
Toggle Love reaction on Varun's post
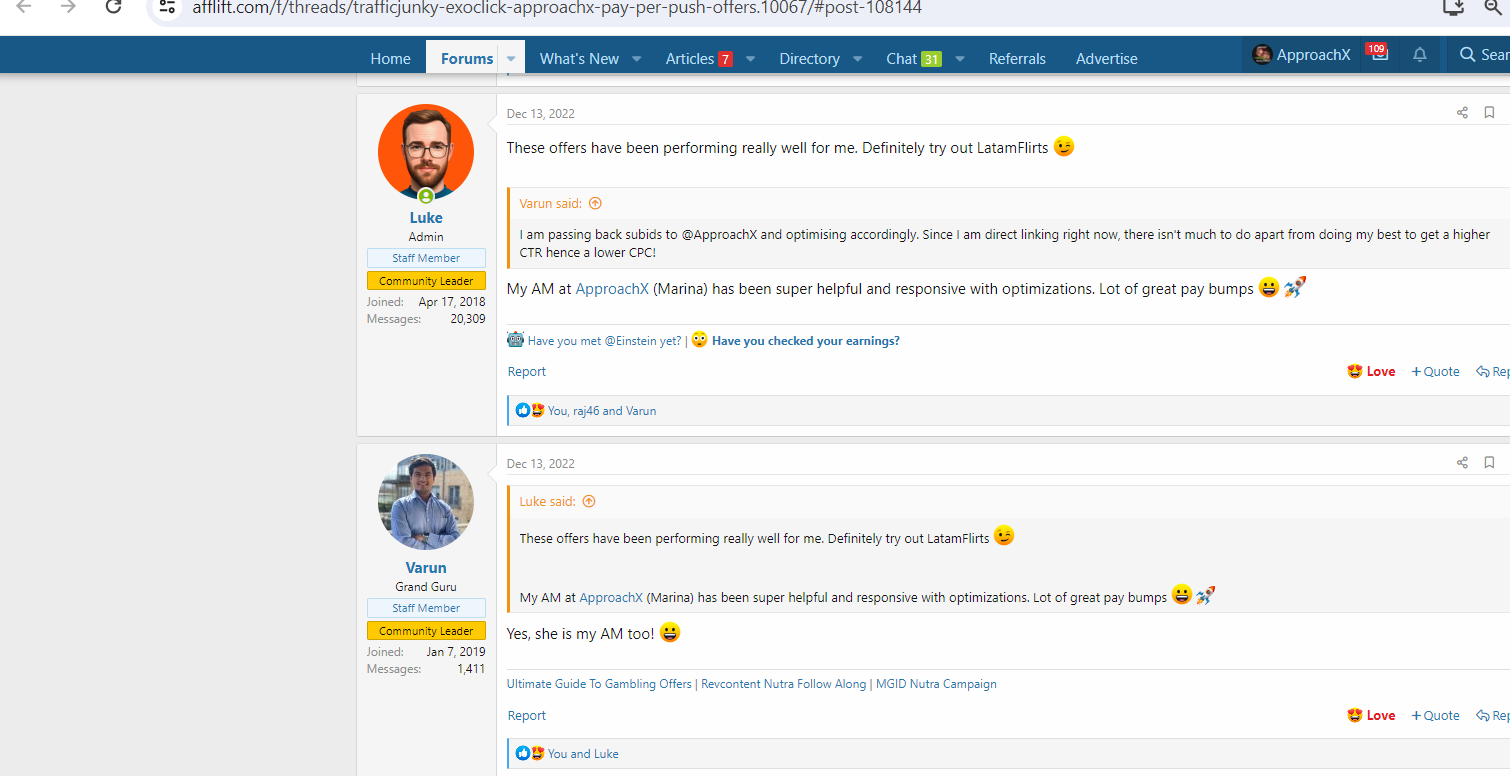point(1371,715)
